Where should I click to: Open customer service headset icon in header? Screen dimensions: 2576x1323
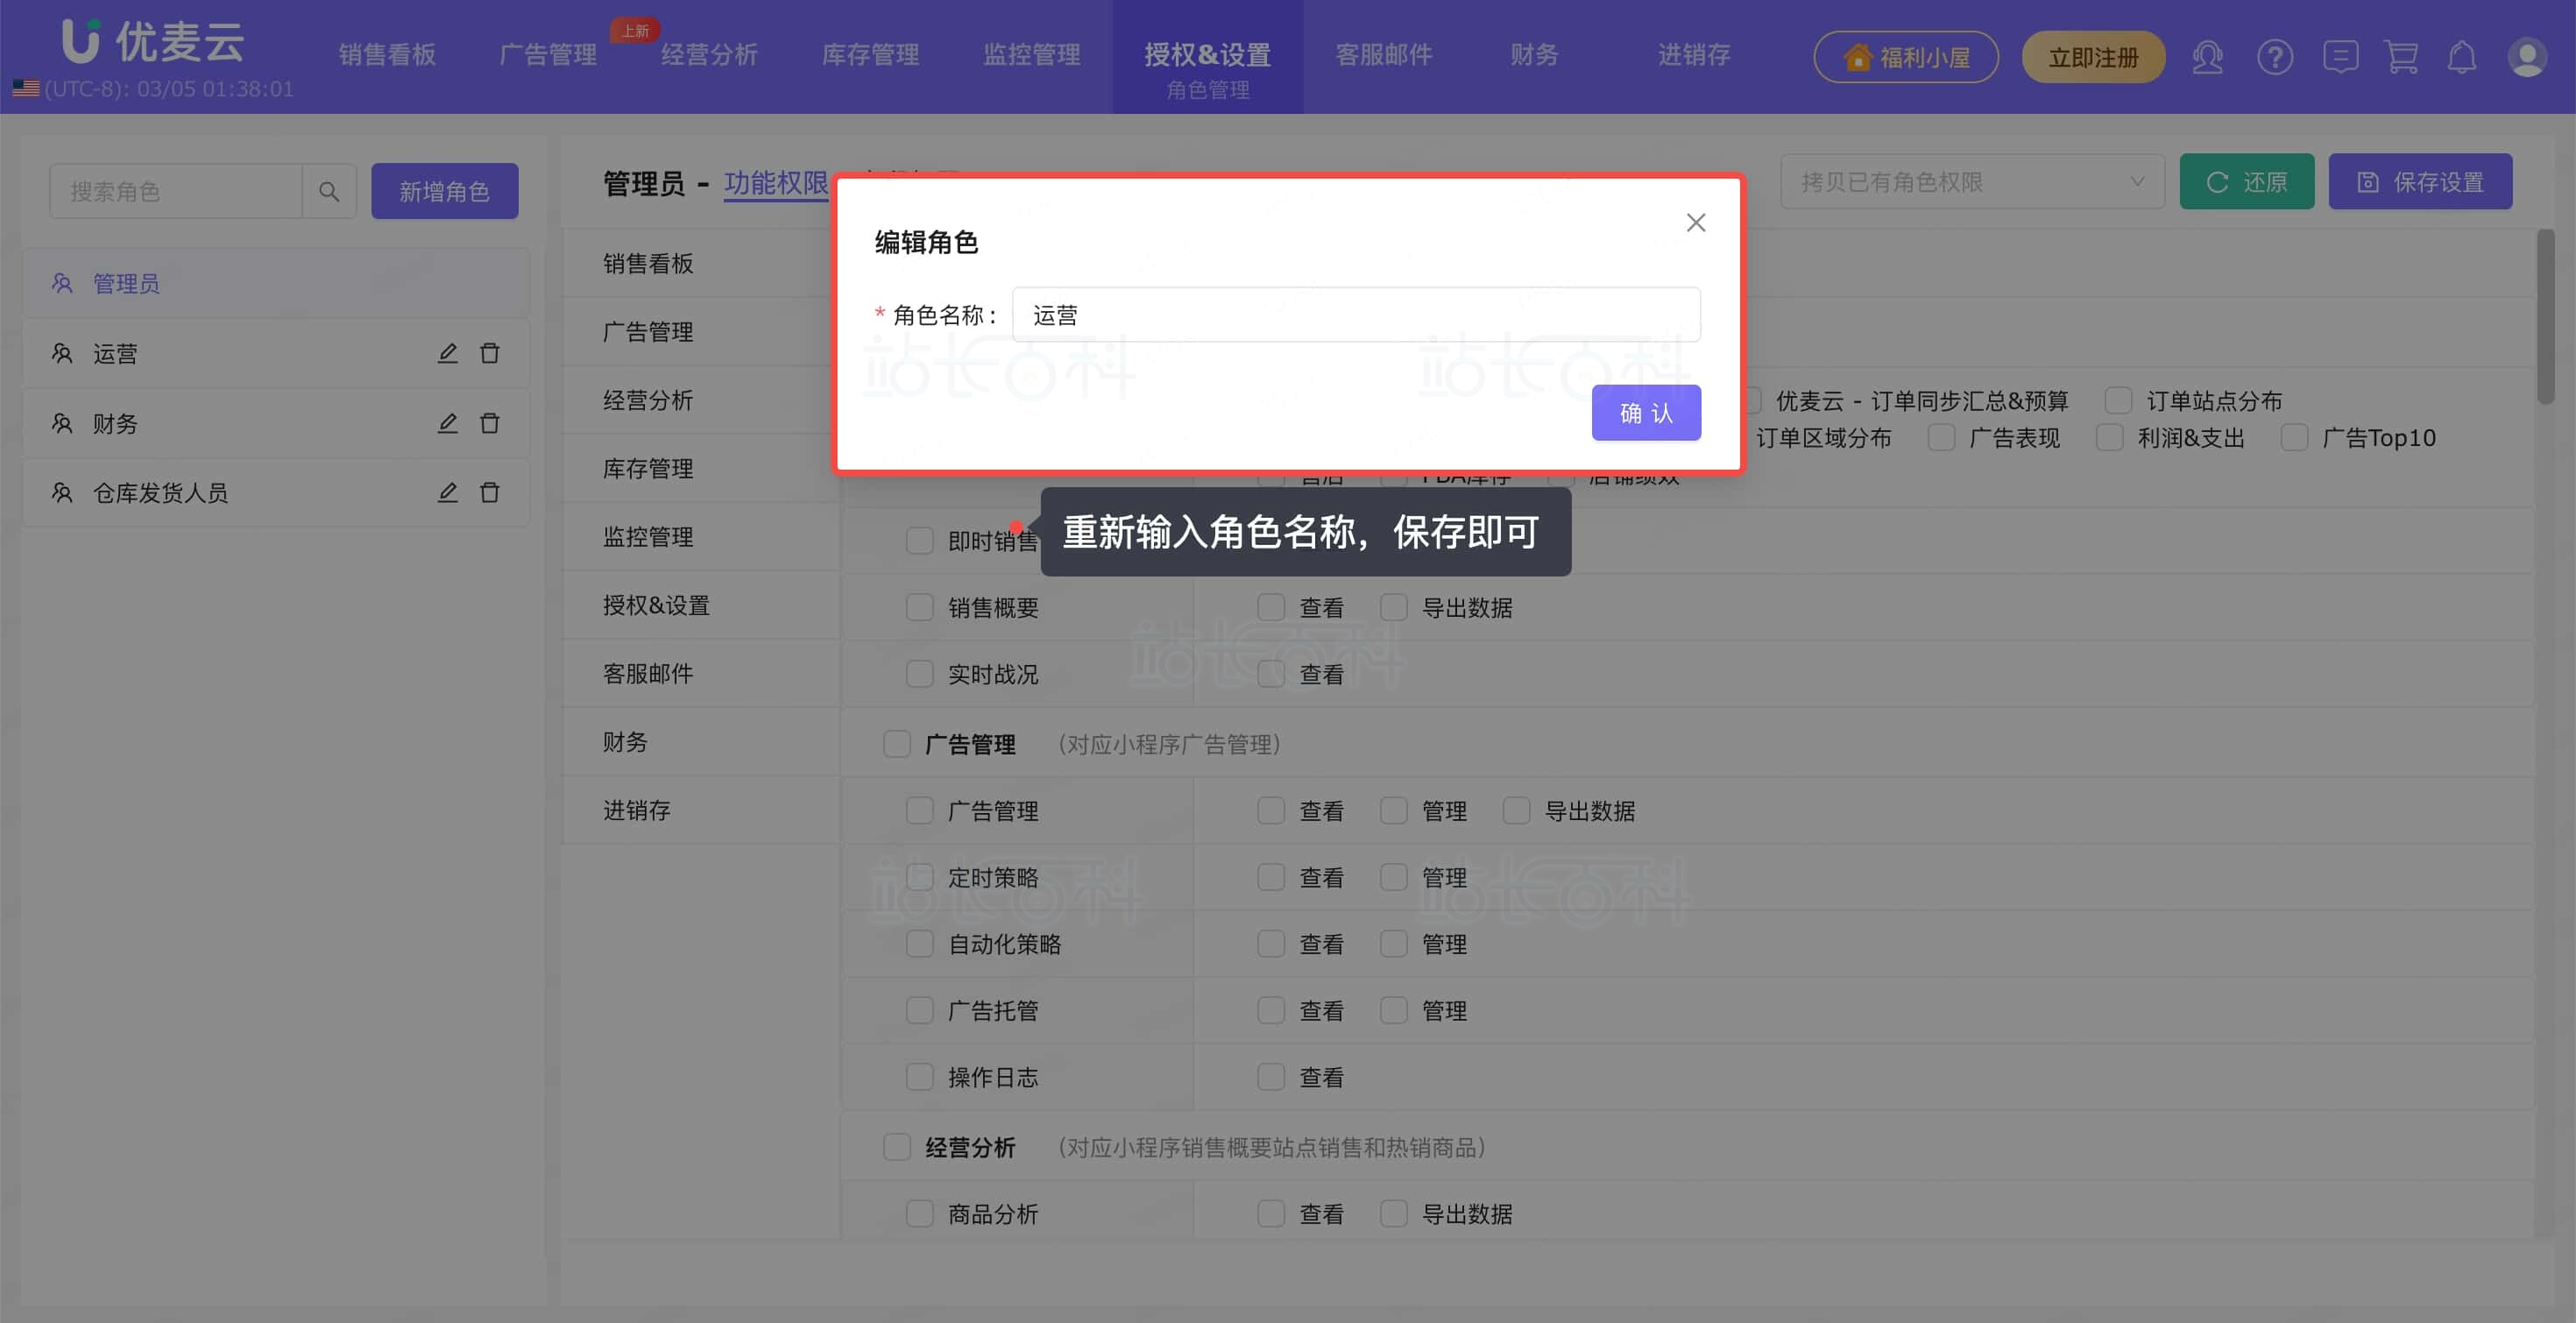click(x=2207, y=57)
